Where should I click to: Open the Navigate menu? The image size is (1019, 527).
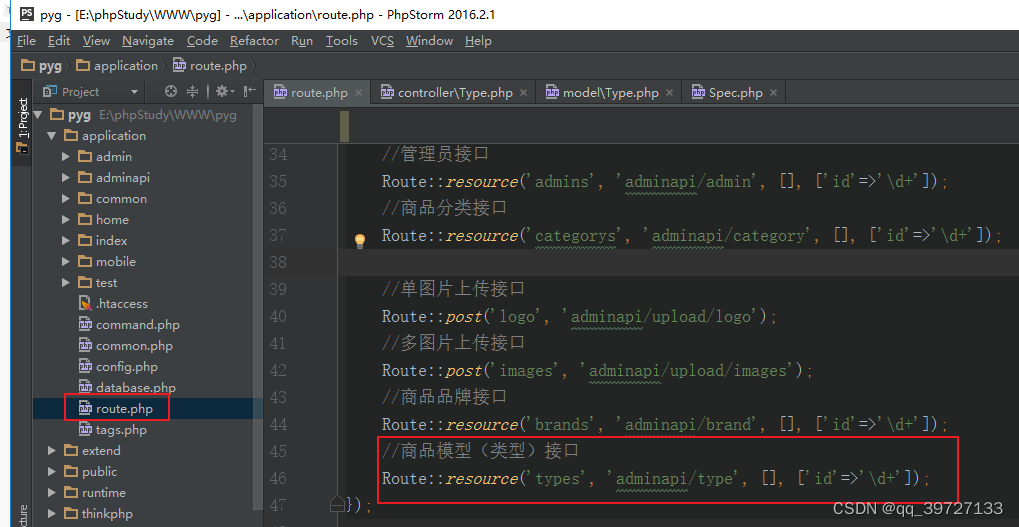[x=148, y=41]
